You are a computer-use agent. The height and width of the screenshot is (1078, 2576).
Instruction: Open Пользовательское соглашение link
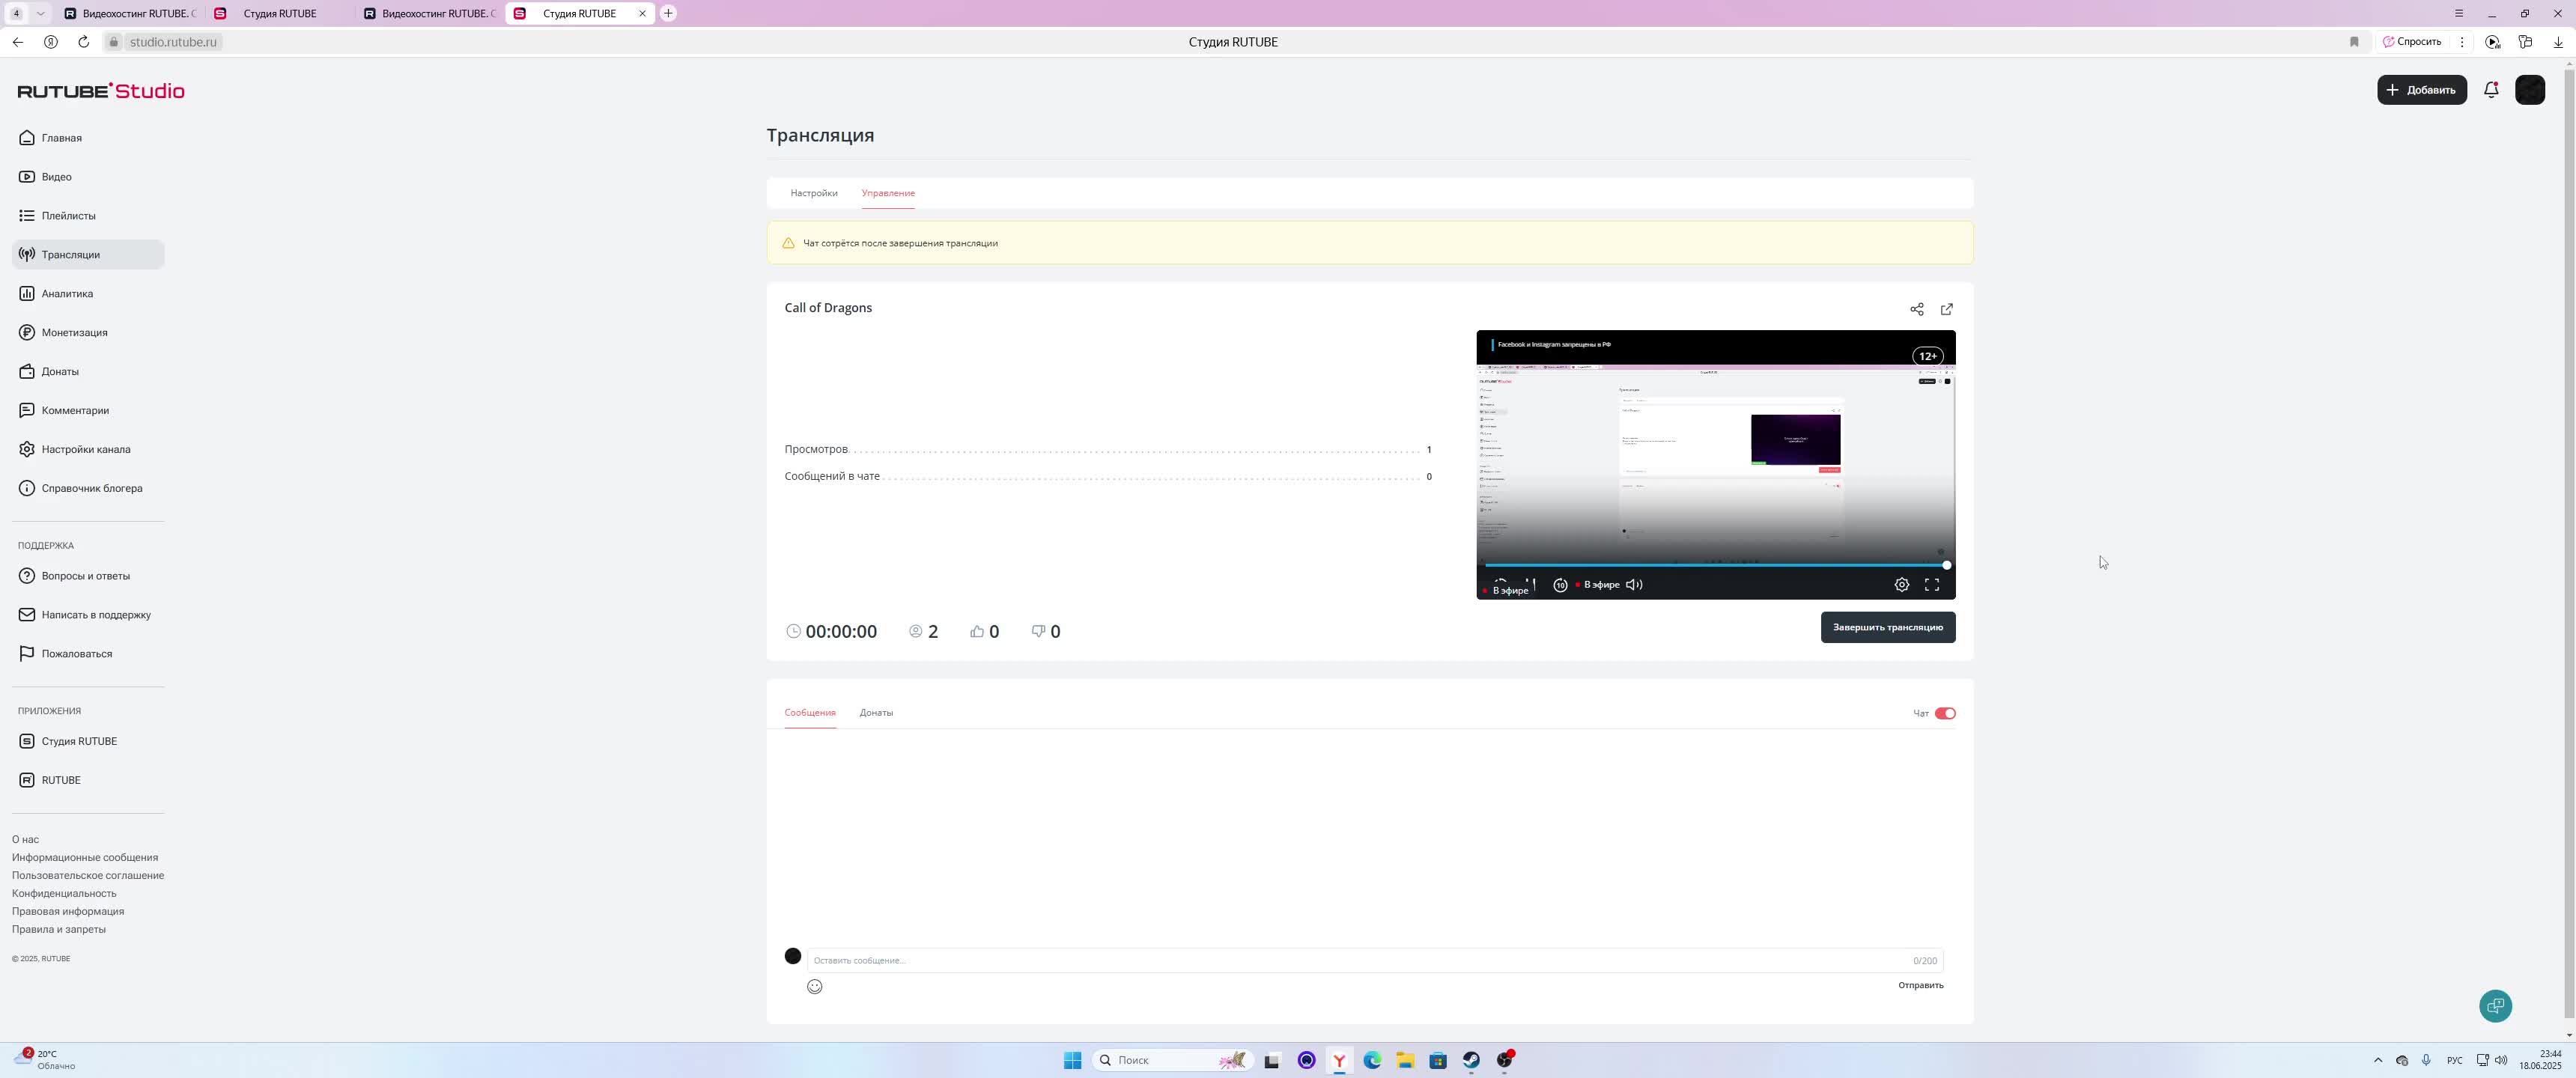(x=88, y=876)
